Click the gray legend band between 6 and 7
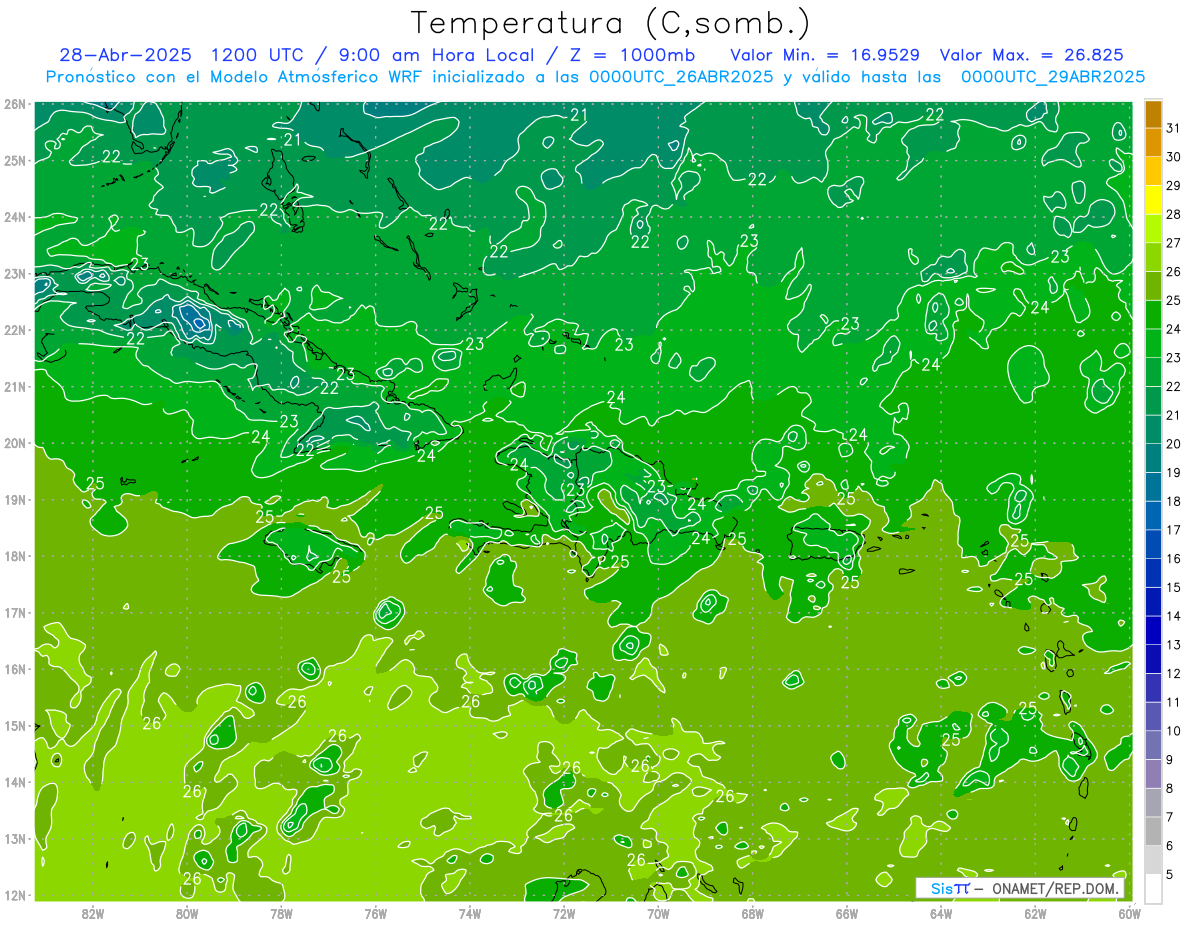1200x927 pixels. pos(1153,831)
